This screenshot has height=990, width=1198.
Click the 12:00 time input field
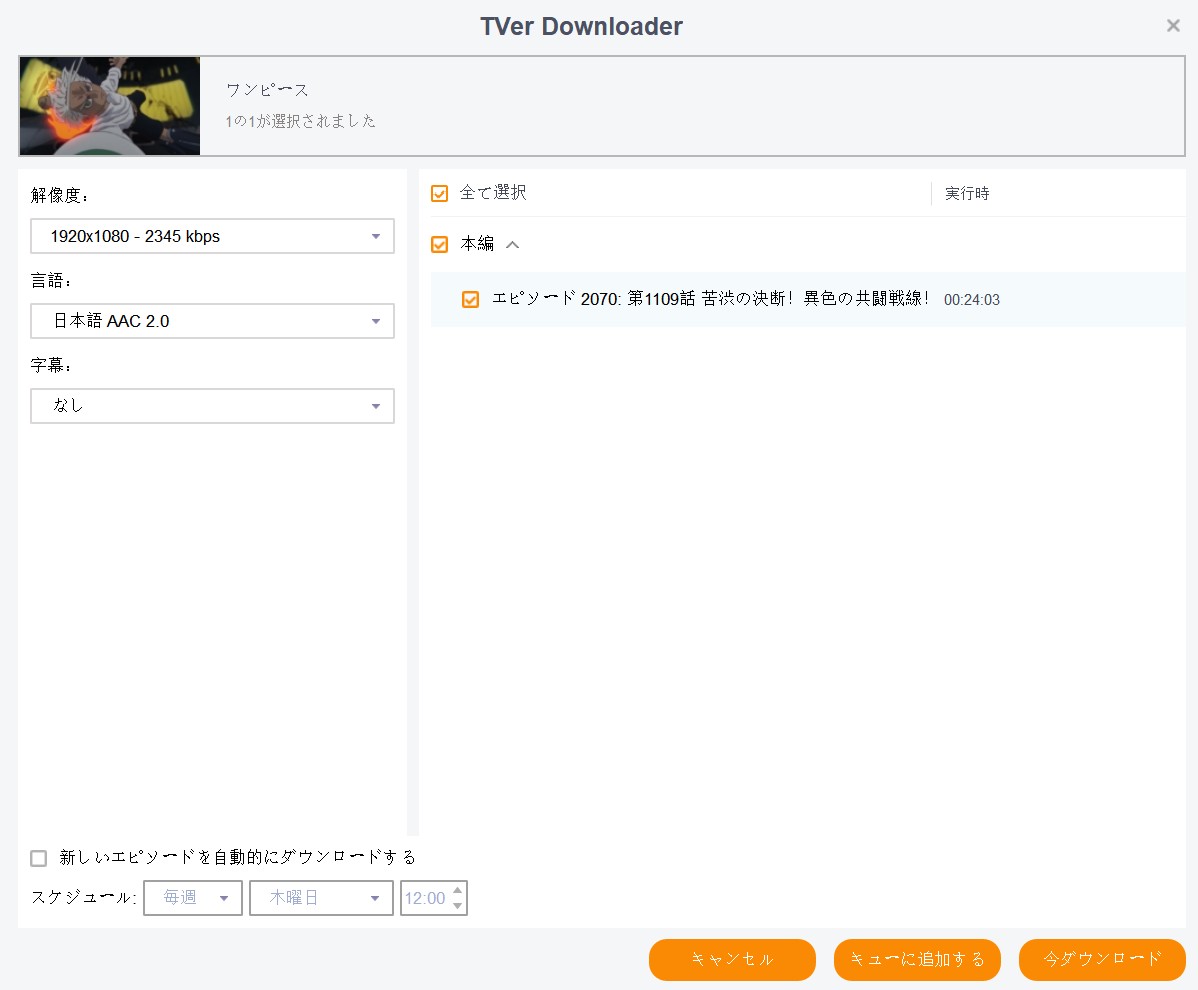point(425,897)
